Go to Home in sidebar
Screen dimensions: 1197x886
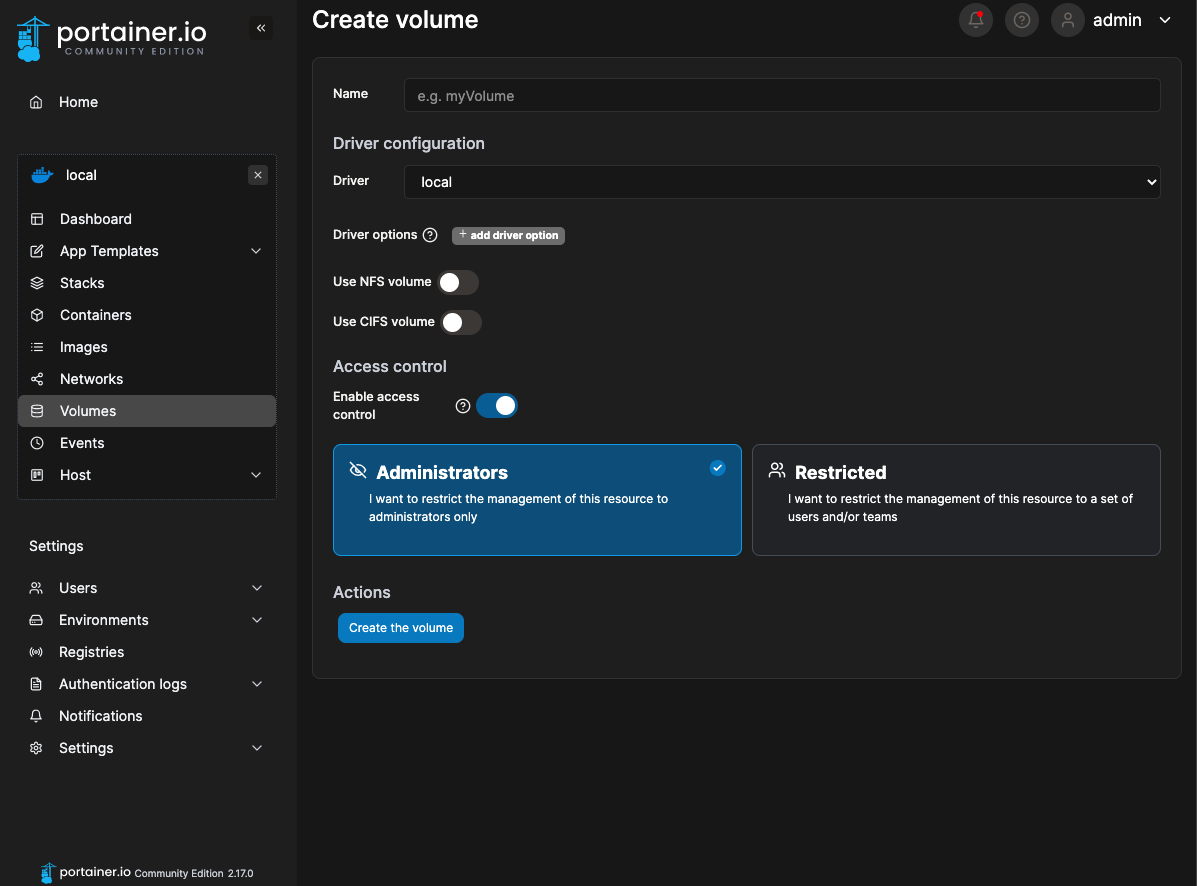(79, 102)
